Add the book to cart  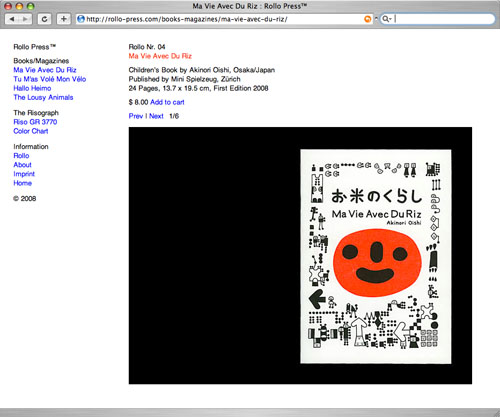point(167,102)
